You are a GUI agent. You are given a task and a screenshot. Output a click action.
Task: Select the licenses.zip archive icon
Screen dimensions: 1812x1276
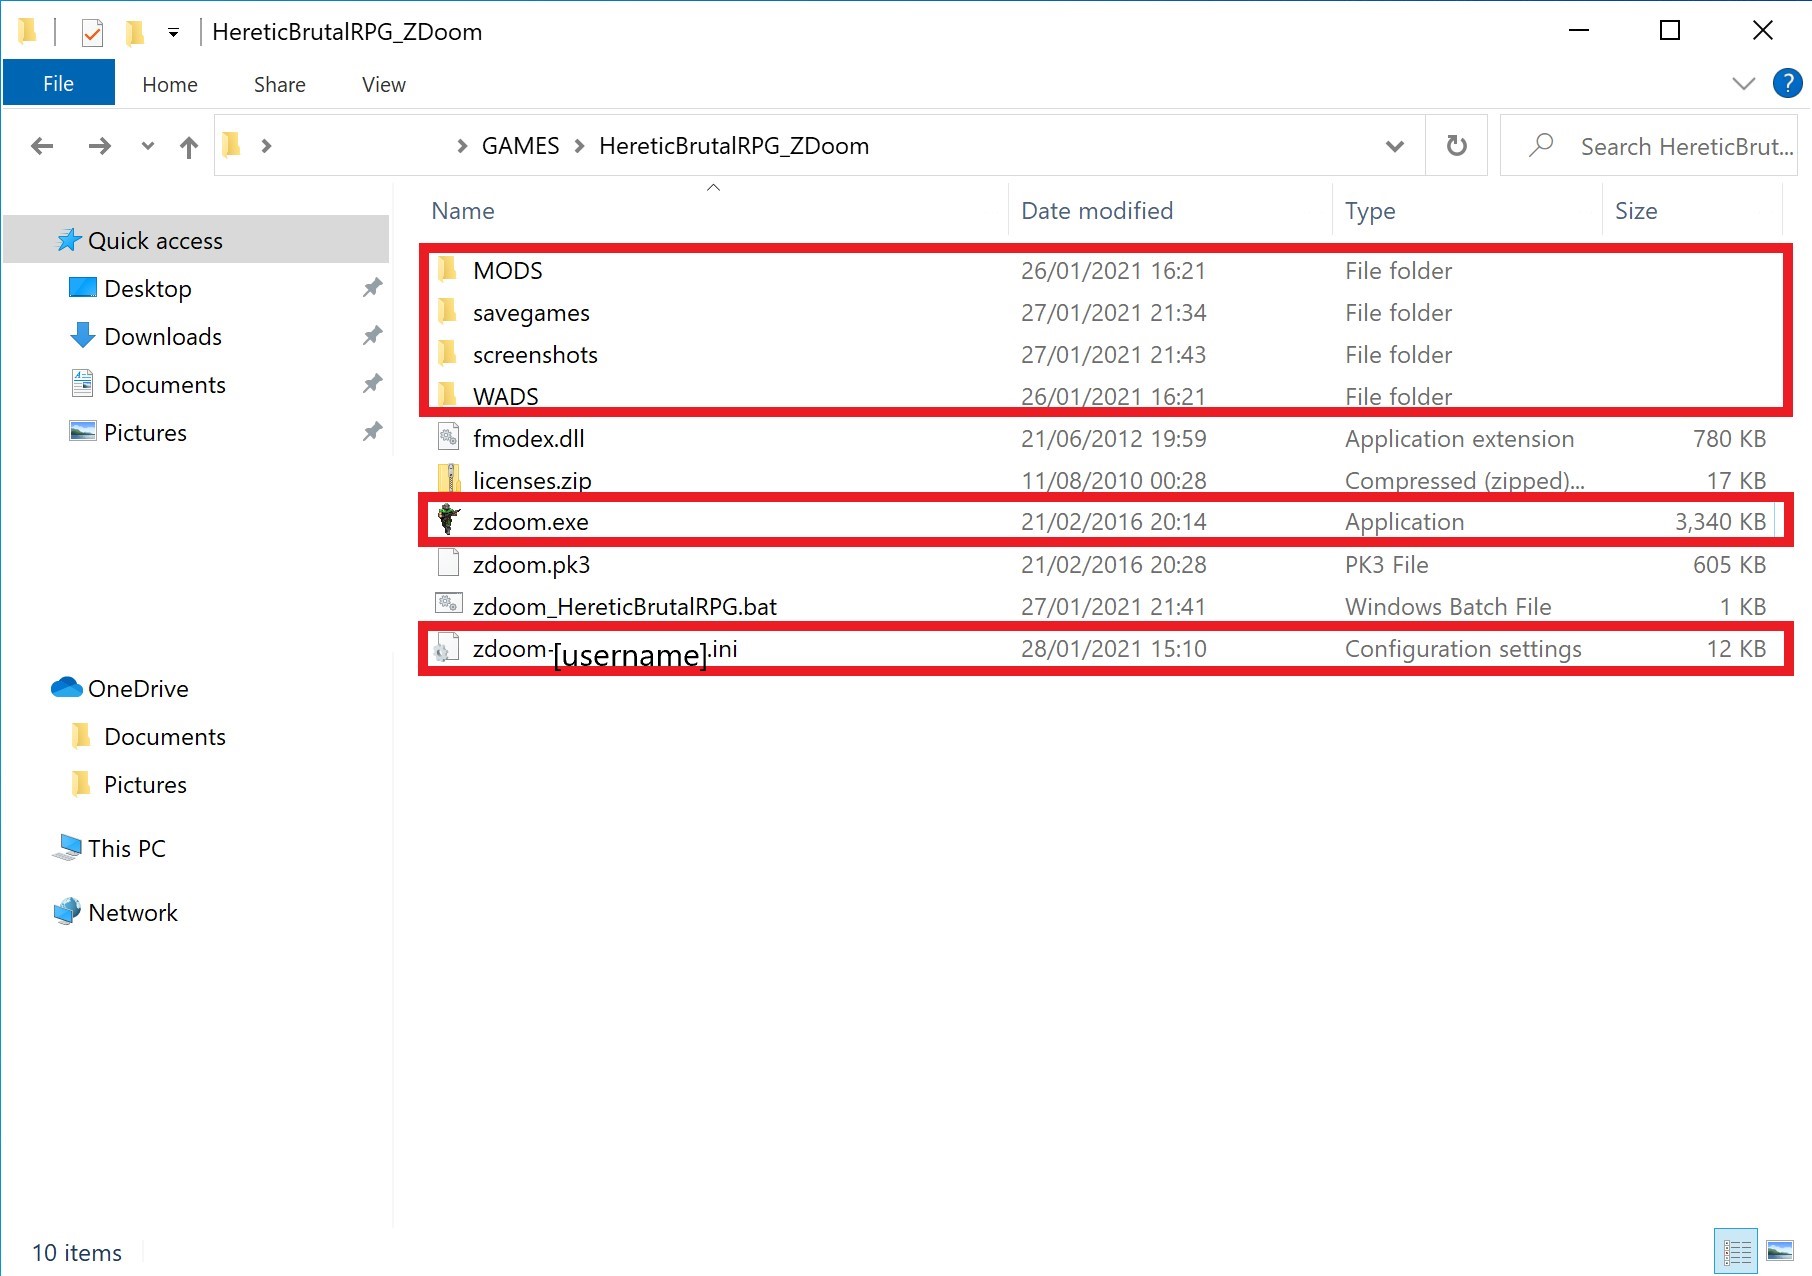[x=448, y=480]
